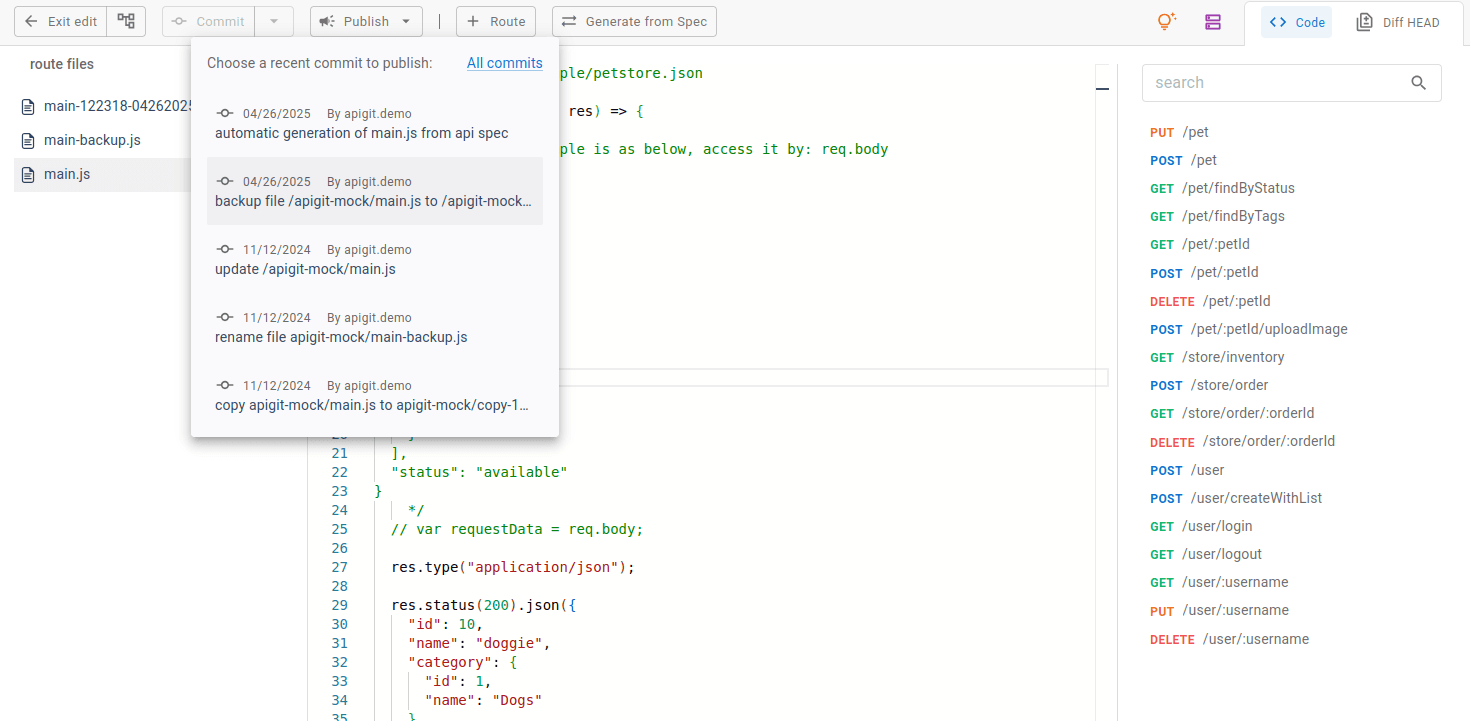The width and height of the screenshot is (1470, 721).
Task: Jump to GET /store/inventory route
Action: point(1217,357)
